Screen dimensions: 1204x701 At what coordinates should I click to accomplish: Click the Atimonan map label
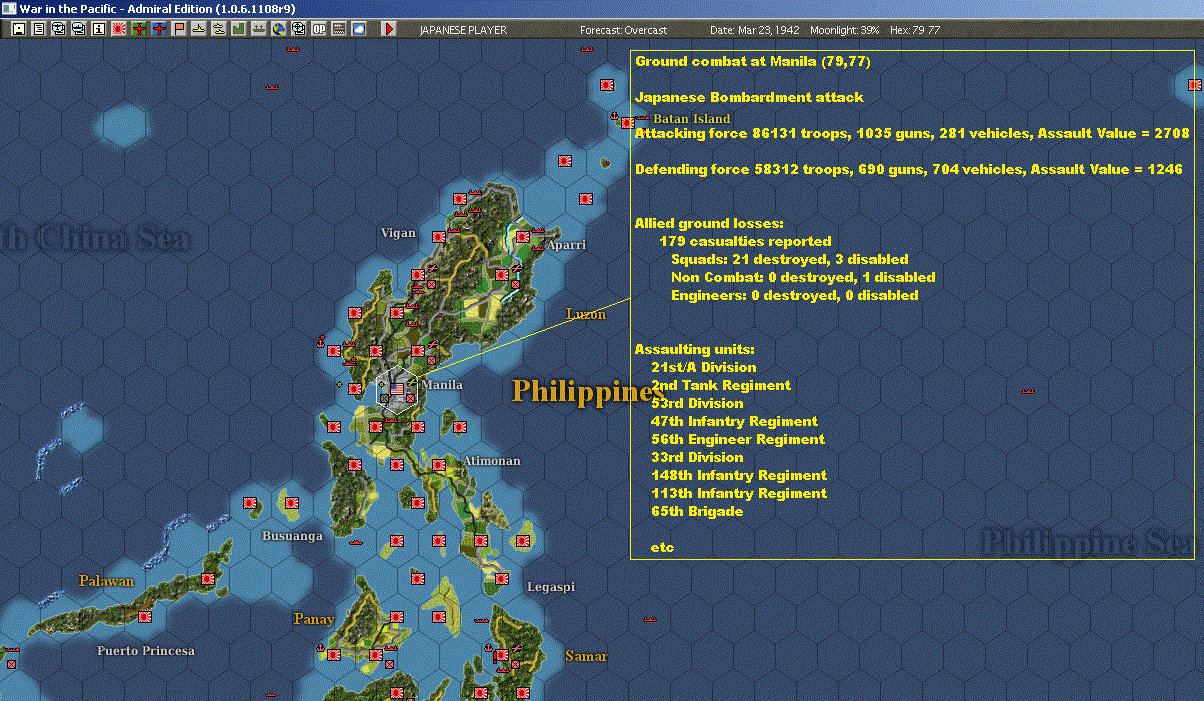tap(492, 461)
